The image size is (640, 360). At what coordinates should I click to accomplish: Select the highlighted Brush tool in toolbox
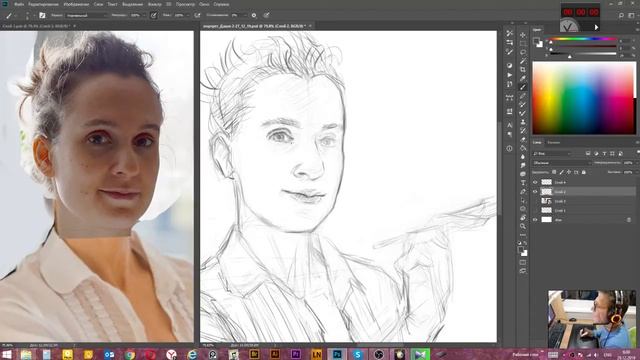point(523,87)
